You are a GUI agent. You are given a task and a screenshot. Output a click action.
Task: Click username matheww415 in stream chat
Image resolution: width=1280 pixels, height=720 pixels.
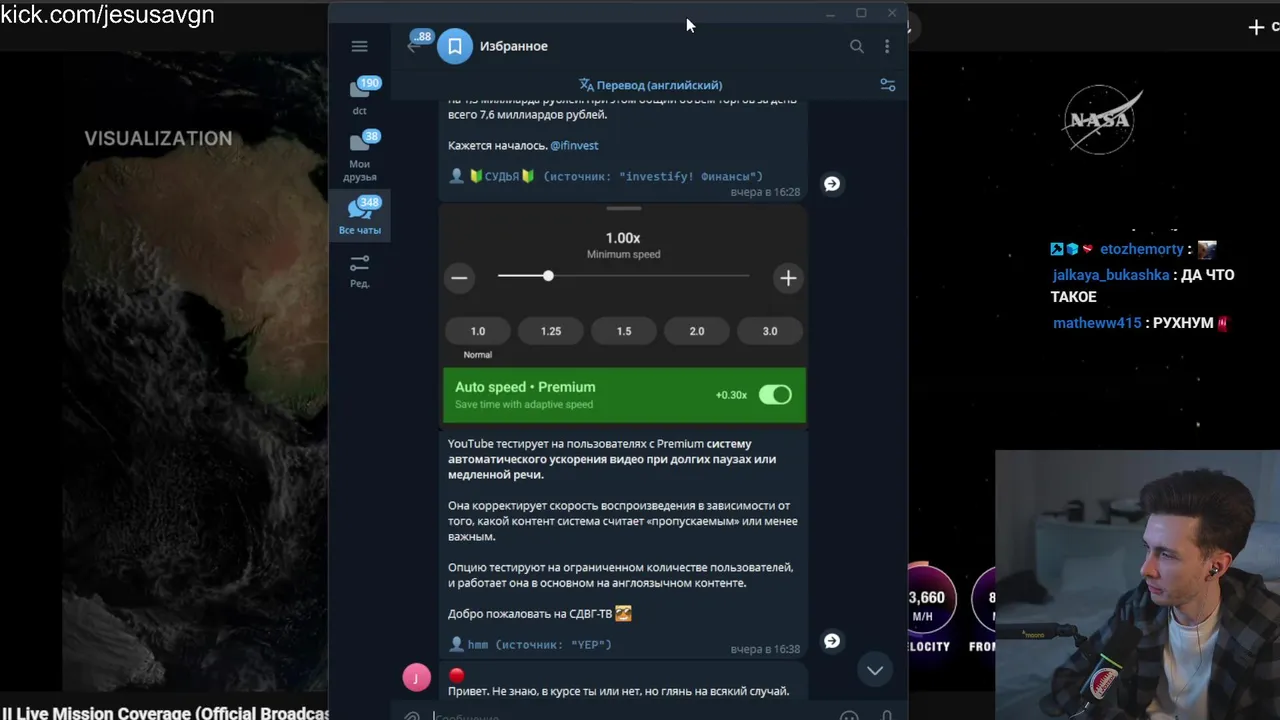pyautogui.click(x=1097, y=323)
